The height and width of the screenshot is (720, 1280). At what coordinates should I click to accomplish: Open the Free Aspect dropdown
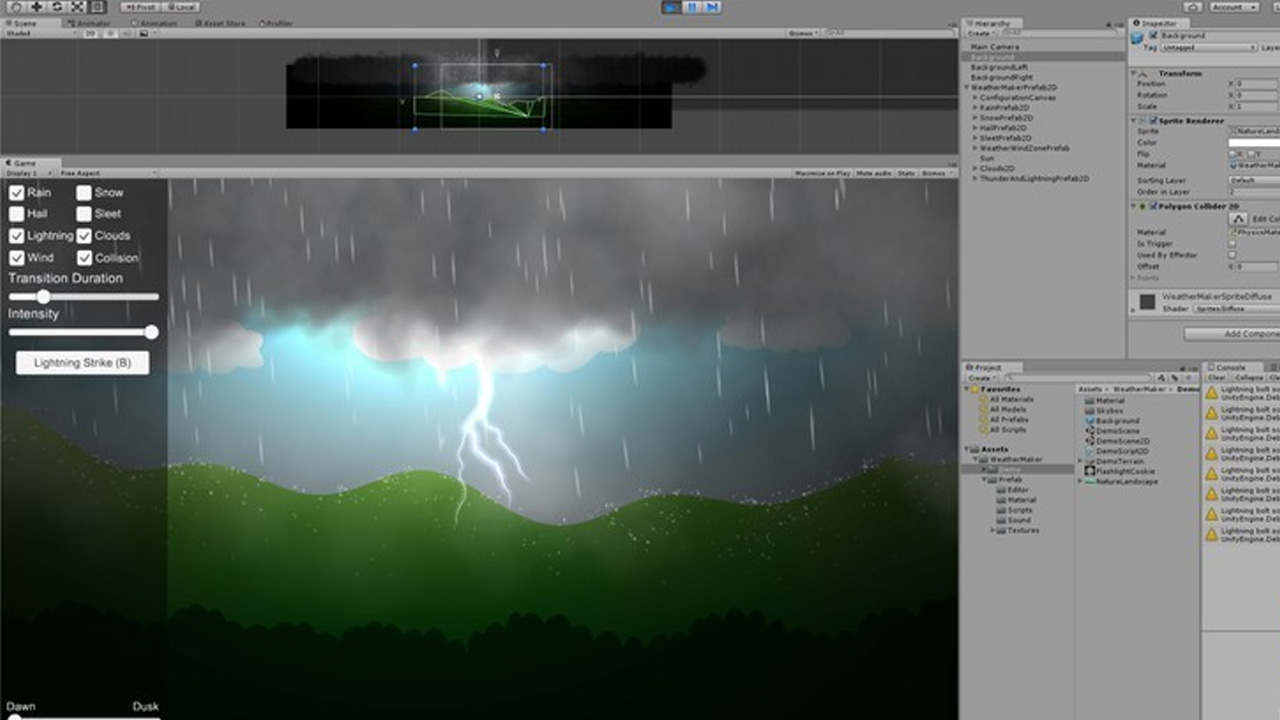[108, 173]
